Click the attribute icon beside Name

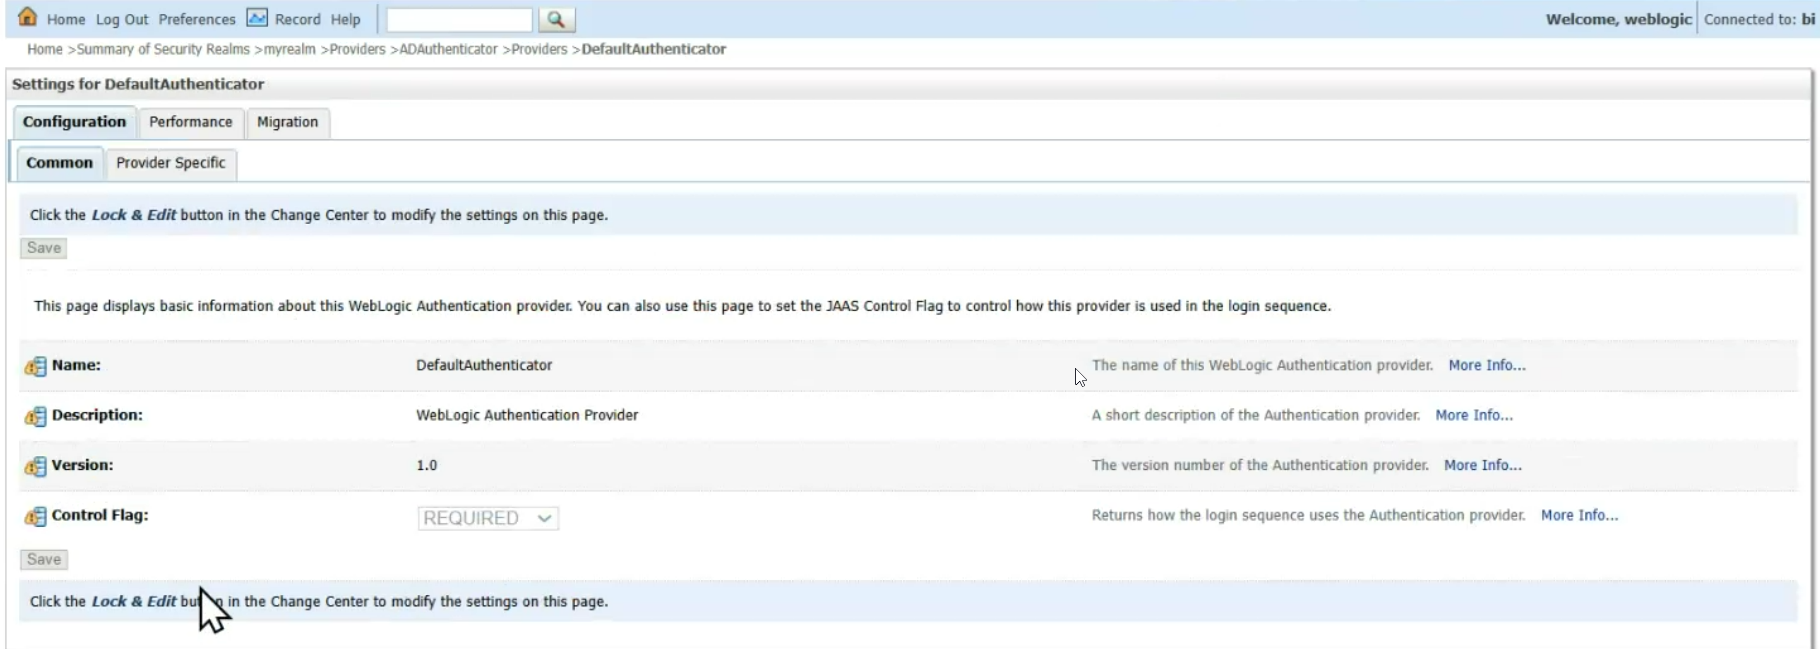(35, 367)
